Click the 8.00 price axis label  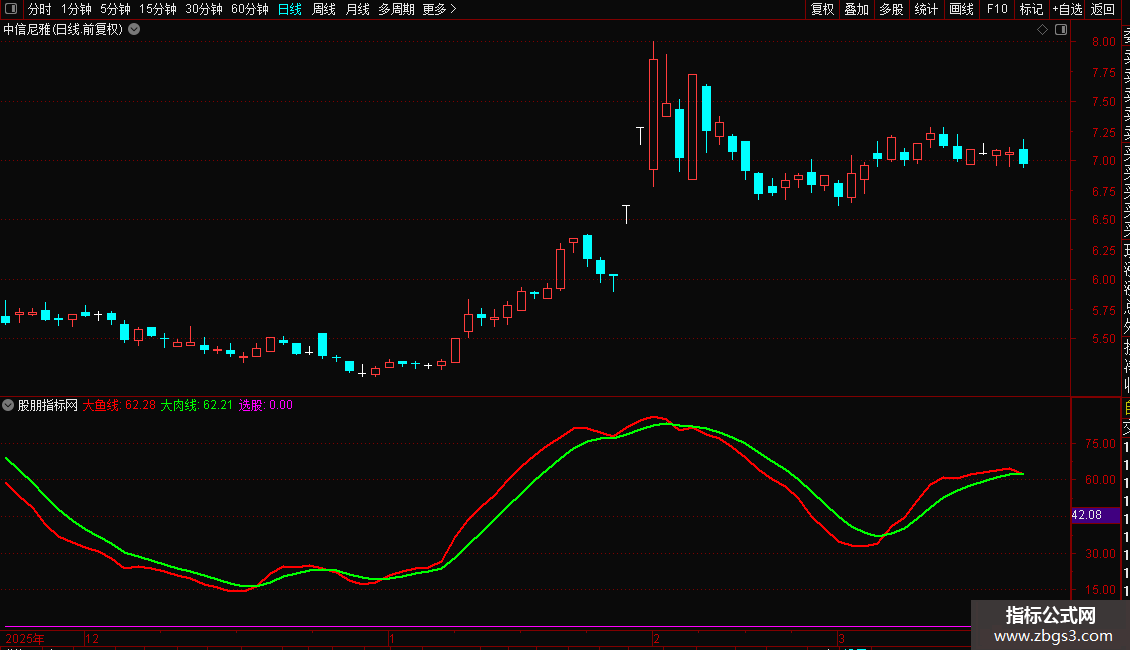click(x=1103, y=42)
